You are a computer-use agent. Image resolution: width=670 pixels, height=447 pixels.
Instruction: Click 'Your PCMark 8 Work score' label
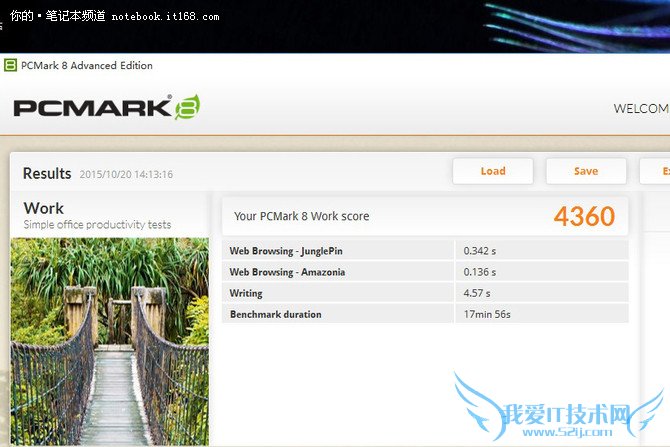[301, 216]
